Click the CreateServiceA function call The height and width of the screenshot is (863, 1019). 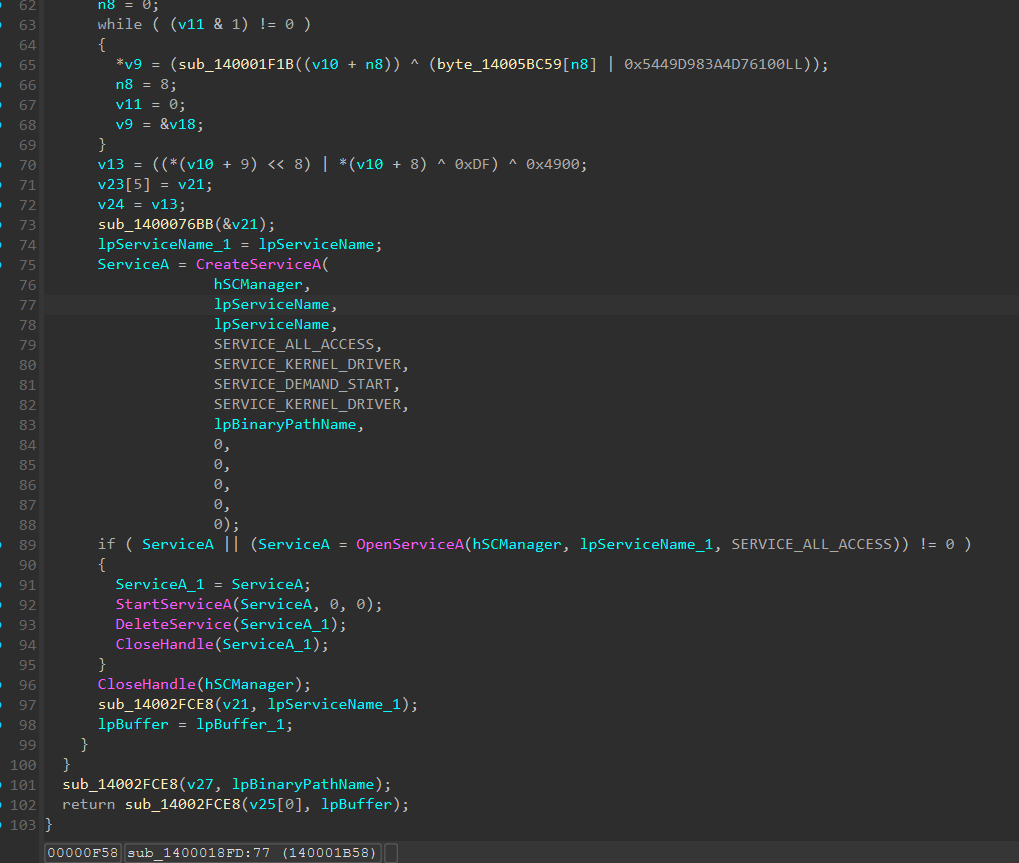259,264
